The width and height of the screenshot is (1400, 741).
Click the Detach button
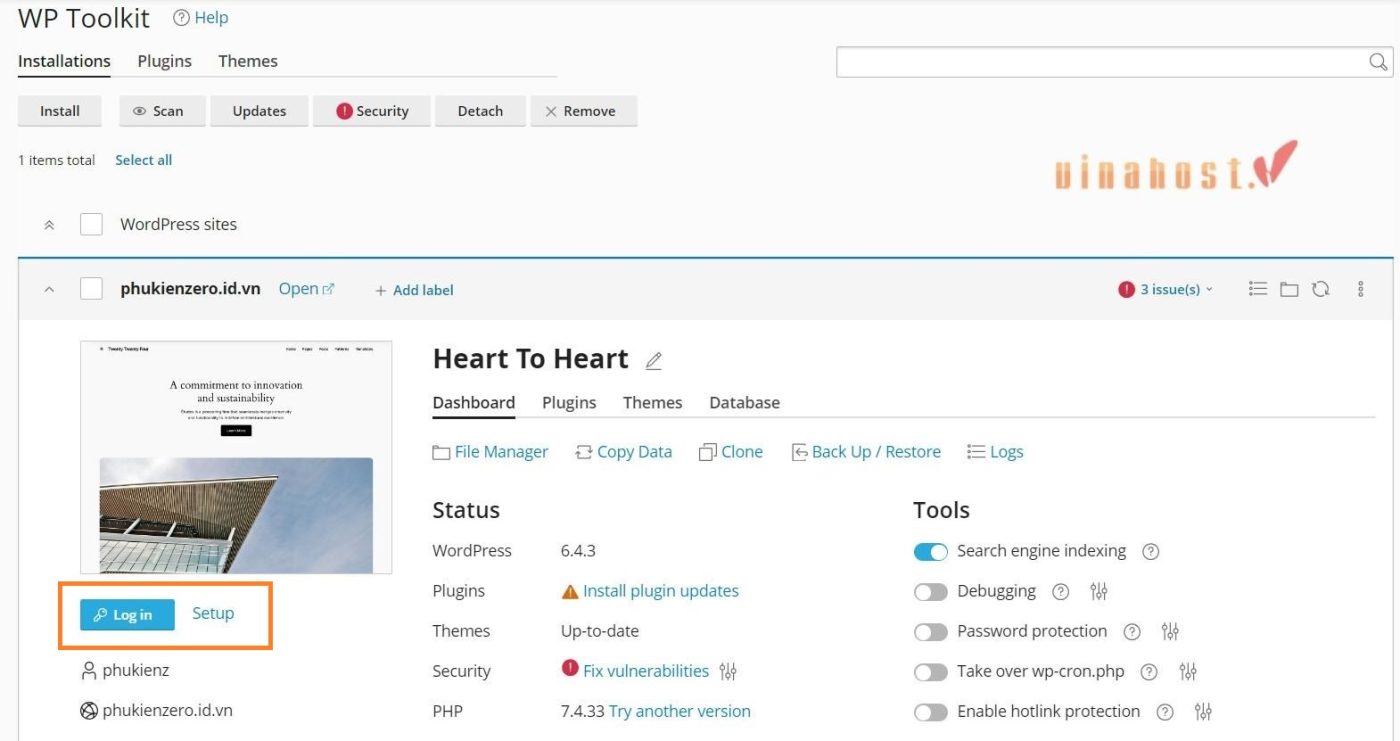pyautogui.click(x=480, y=111)
